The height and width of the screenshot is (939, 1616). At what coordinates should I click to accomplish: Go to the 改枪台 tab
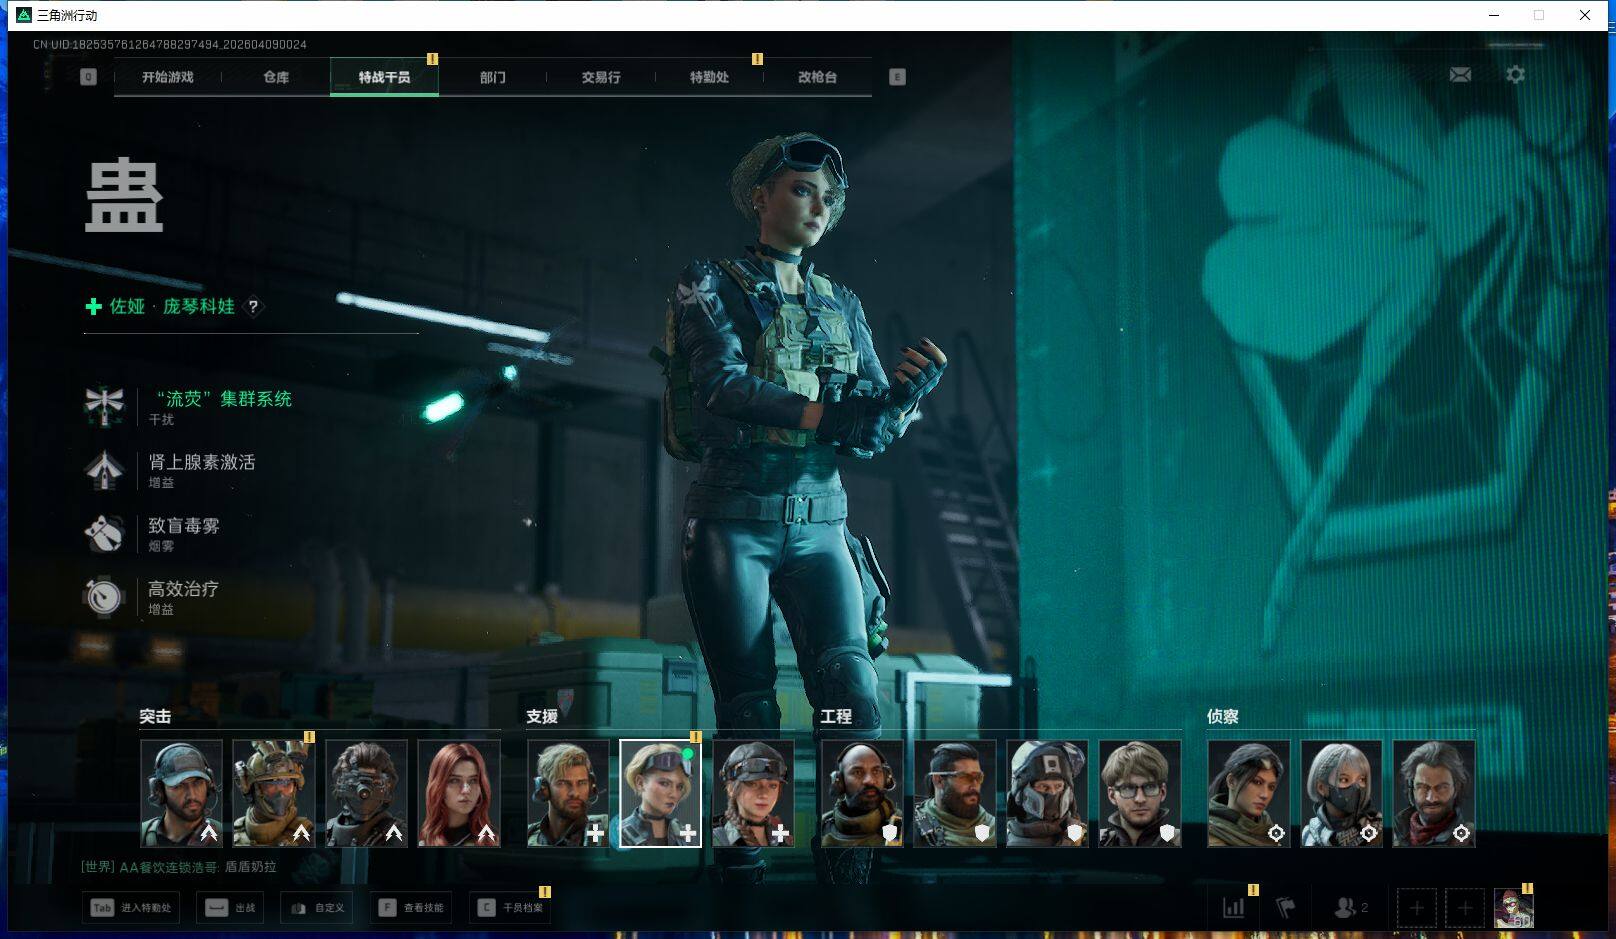(x=817, y=77)
